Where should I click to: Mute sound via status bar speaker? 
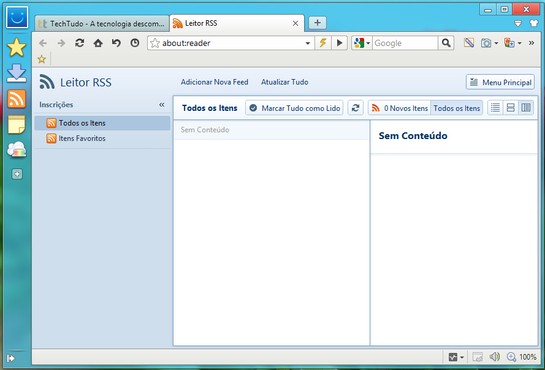494,357
